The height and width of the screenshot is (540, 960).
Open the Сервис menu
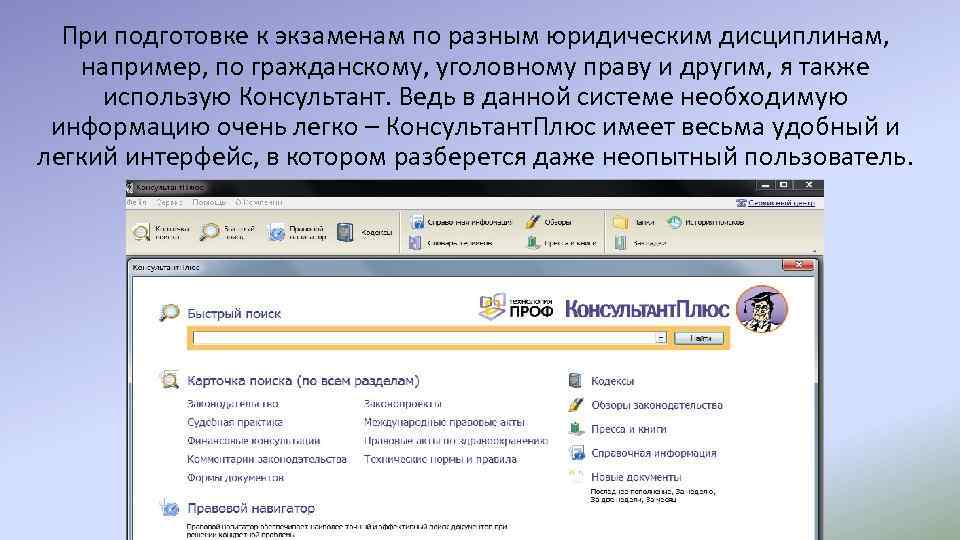point(169,203)
